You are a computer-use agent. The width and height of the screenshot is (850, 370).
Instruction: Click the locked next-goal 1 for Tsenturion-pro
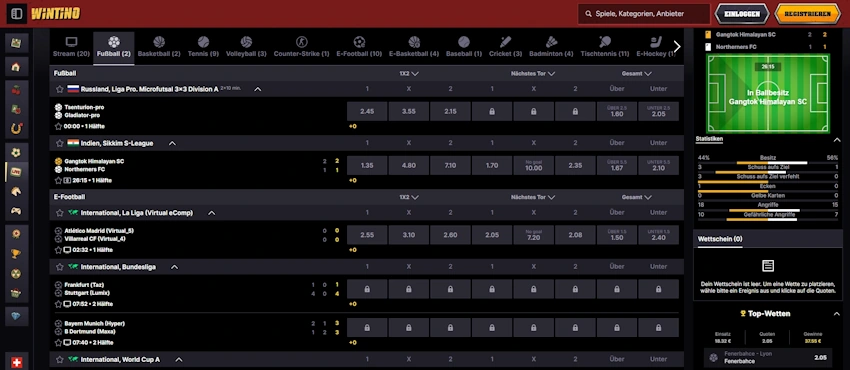[492, 111]
